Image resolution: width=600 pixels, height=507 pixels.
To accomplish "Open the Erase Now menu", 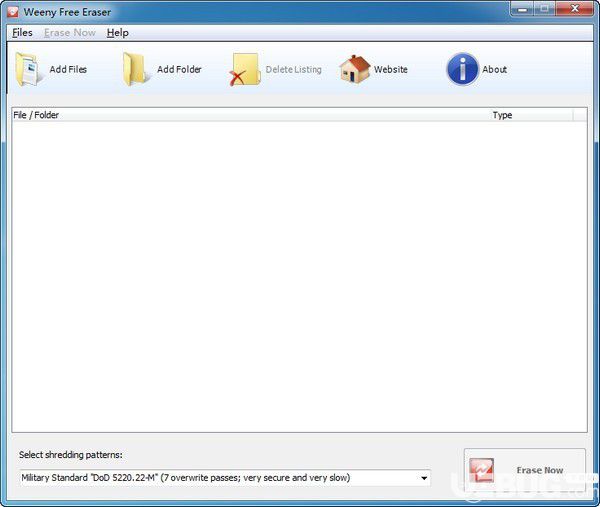I will point(70,33).
